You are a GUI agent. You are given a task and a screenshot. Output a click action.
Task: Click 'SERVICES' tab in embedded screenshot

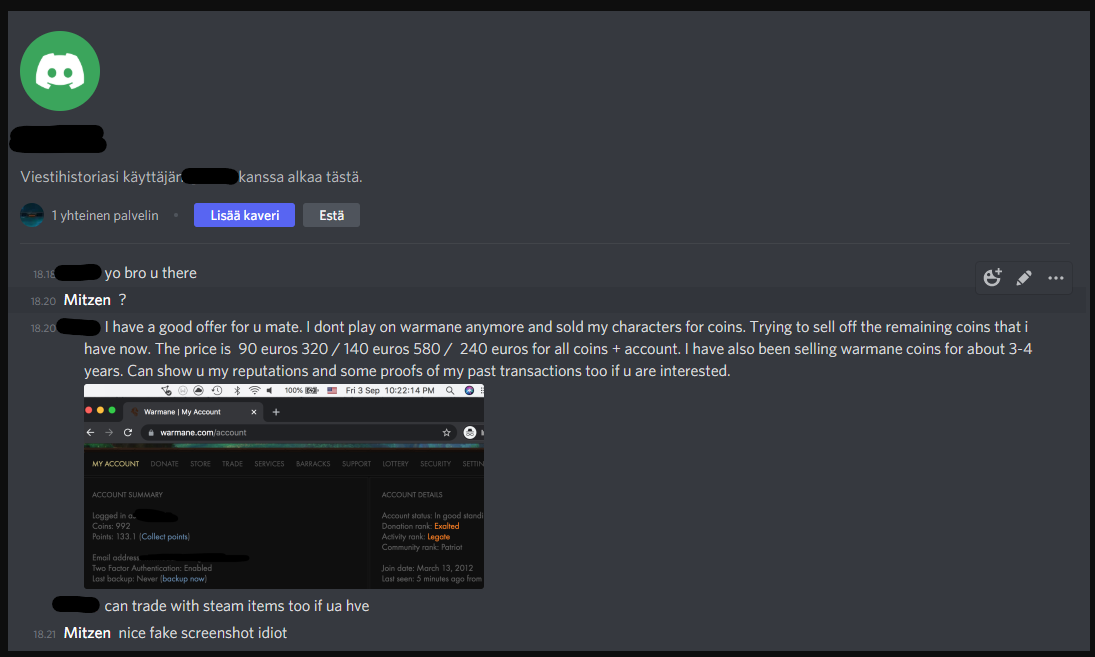[269, 464]
